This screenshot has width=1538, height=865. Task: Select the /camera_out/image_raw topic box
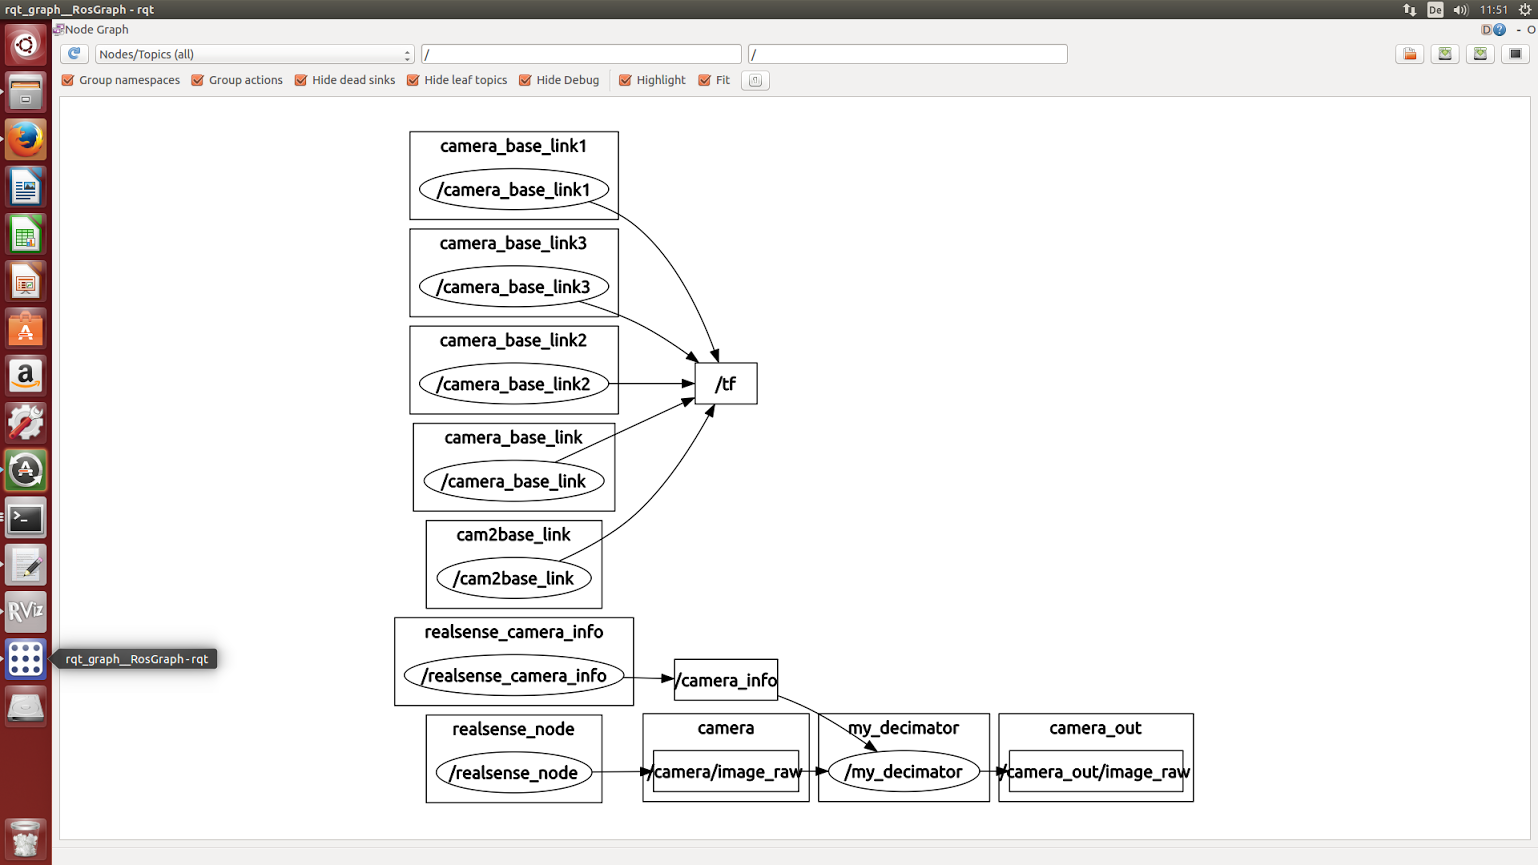pyautogui.click(x=1096, y=772)
